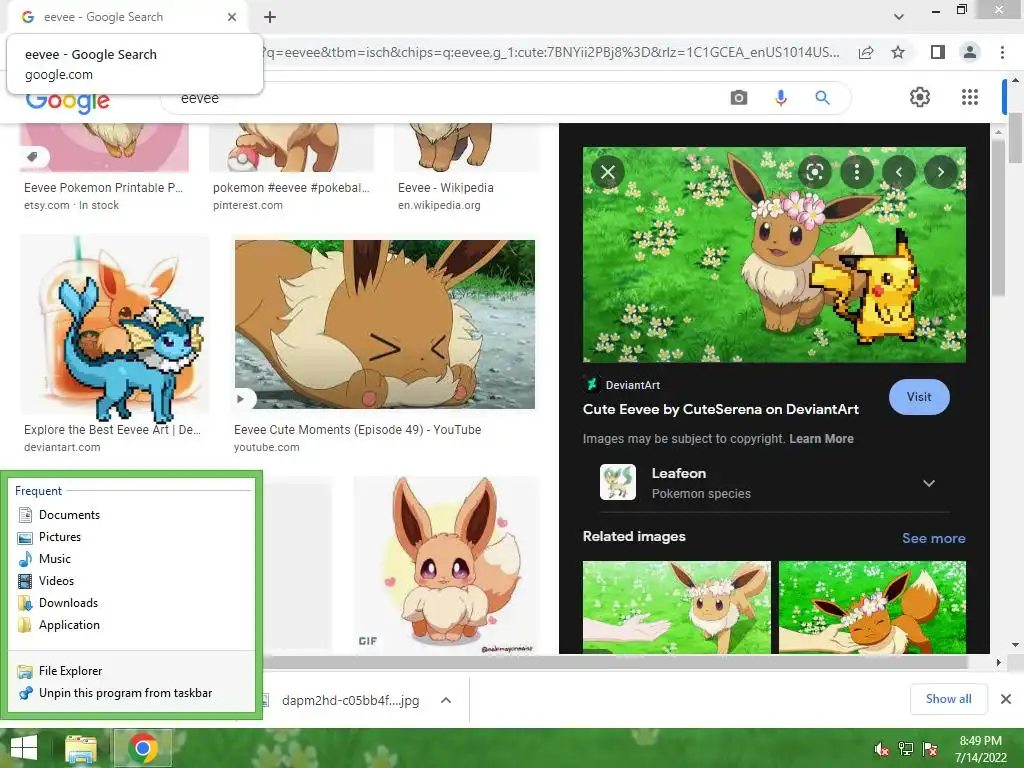Open pokemon #eevee pinterest result title

(x=291, y=187)
